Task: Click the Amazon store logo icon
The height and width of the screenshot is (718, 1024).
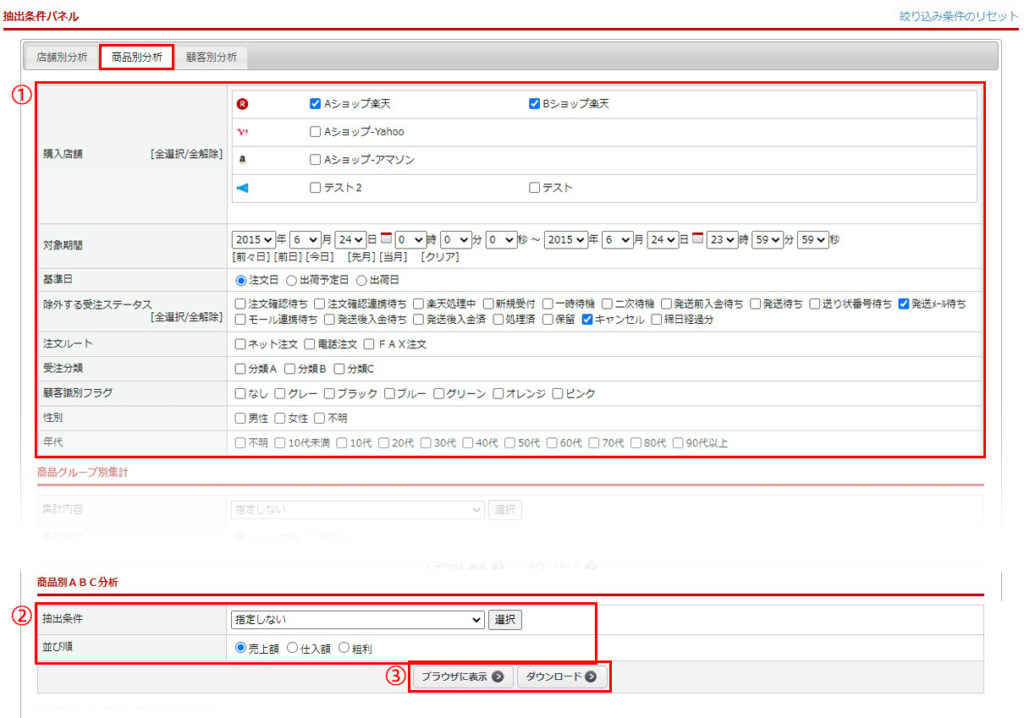Action: point(242,159)
